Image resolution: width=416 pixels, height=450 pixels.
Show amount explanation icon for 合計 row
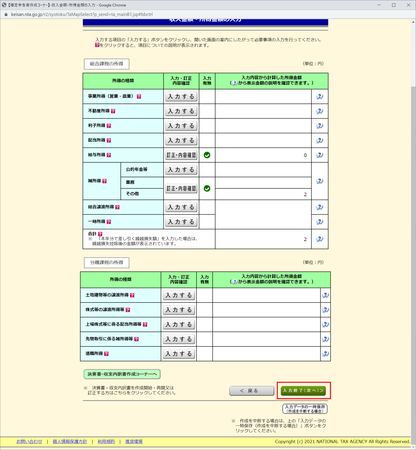click(320, 239)
